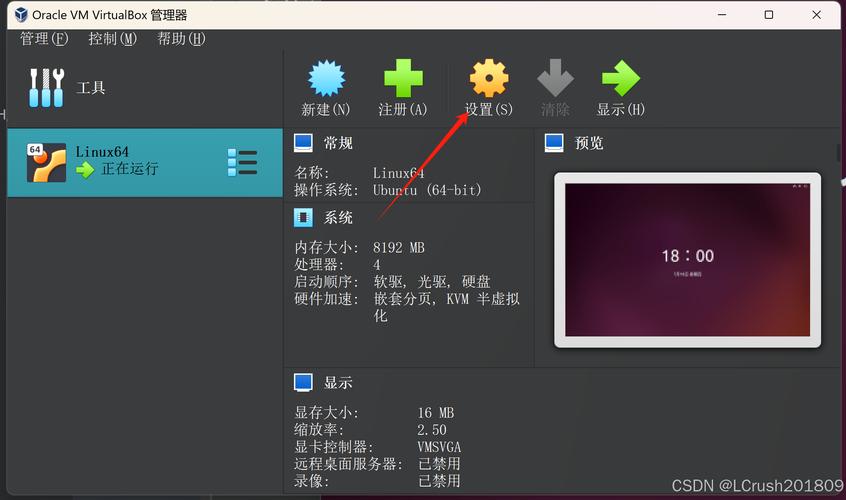Open Settings (设置) gear icon
846x500 pixels.
pos(489,78)
